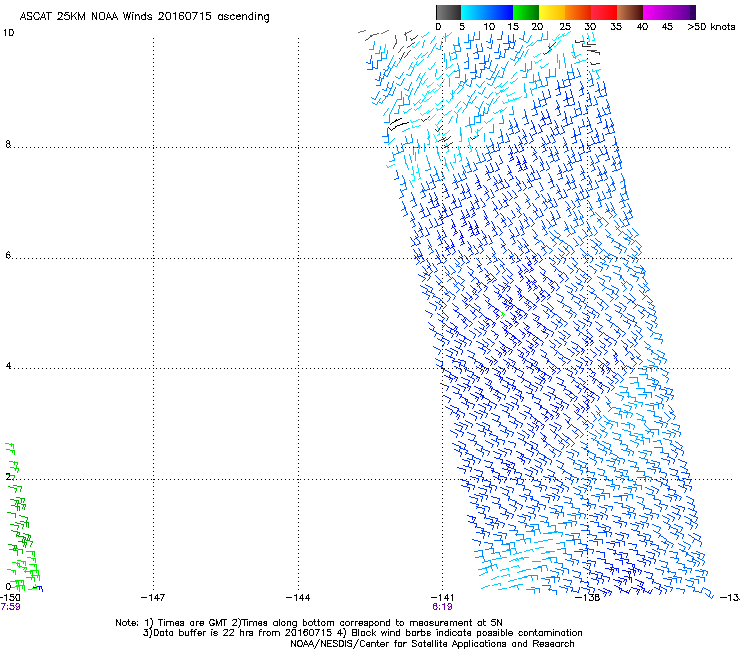
Task: Click the longitude label '-144'
Action: coord(298,598)
